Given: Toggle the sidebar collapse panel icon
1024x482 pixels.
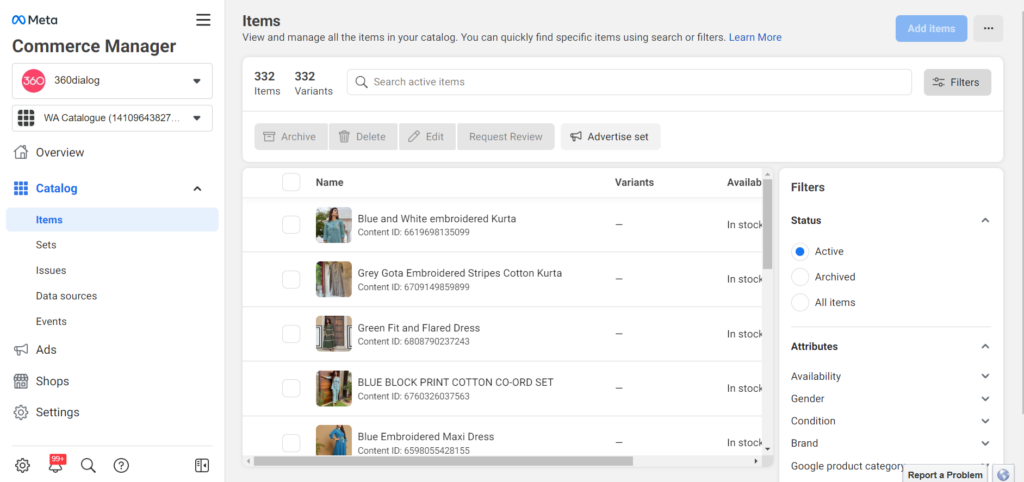Looking at the screenshot, I should [202, 465].
